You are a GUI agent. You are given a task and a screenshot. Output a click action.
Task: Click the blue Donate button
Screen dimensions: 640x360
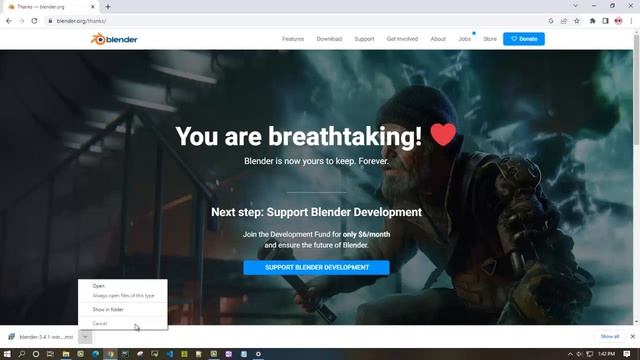coord(524,39)
